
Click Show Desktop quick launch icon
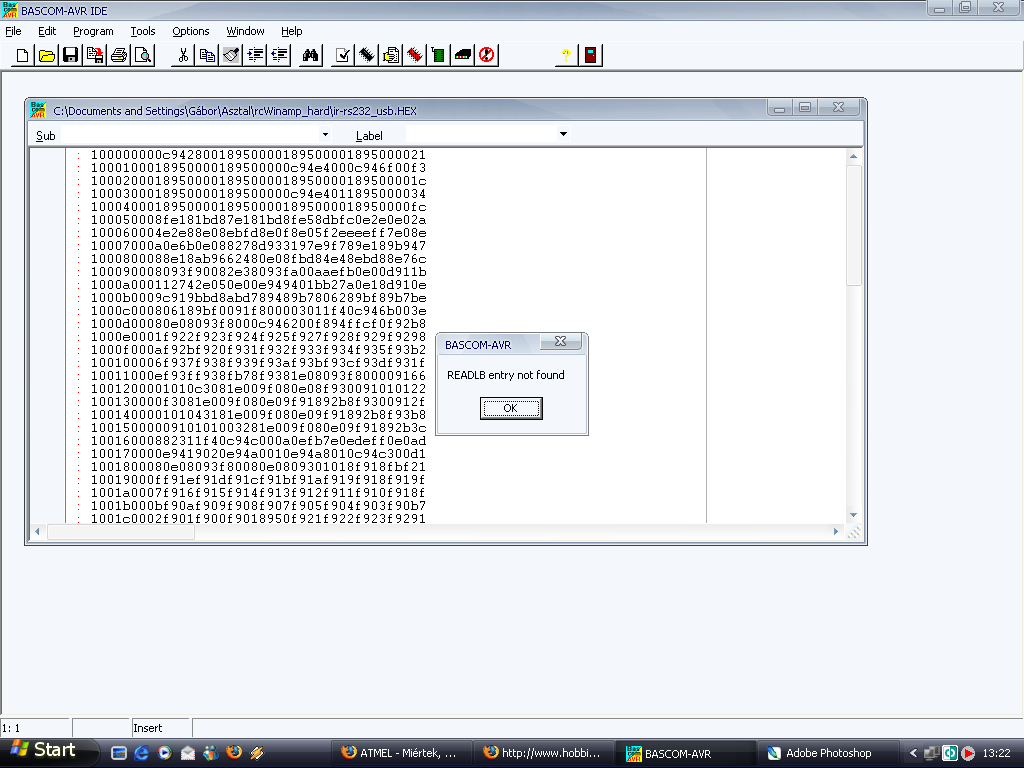pyautogui.click(x=118, y=753)
